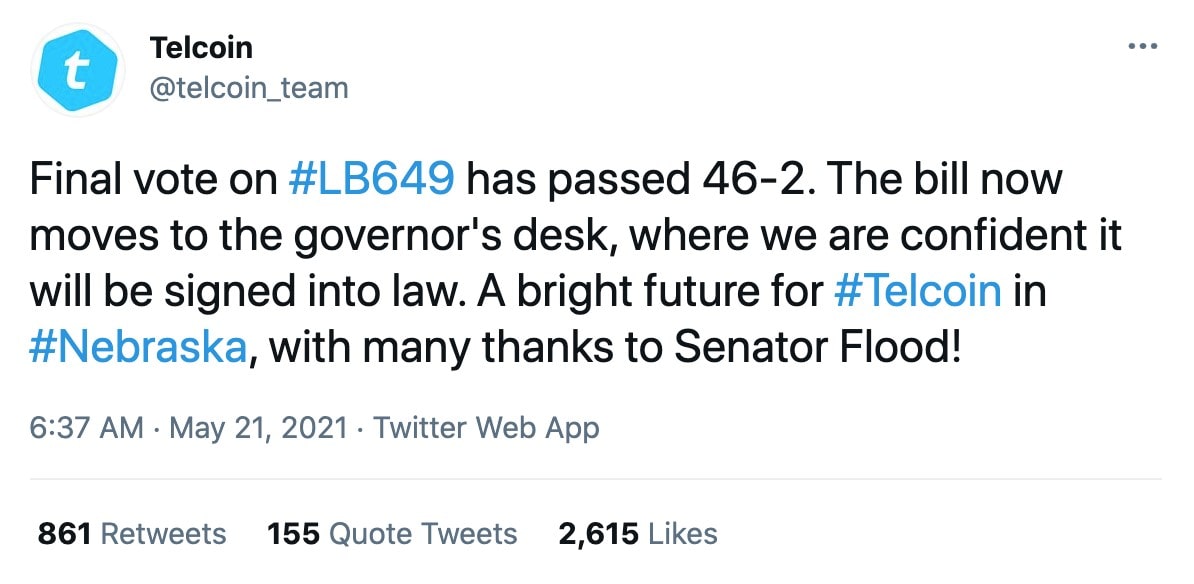Screen dimensions: 1194x584
Task: Click the tweet body text about governor's desk
Action: 576,265
